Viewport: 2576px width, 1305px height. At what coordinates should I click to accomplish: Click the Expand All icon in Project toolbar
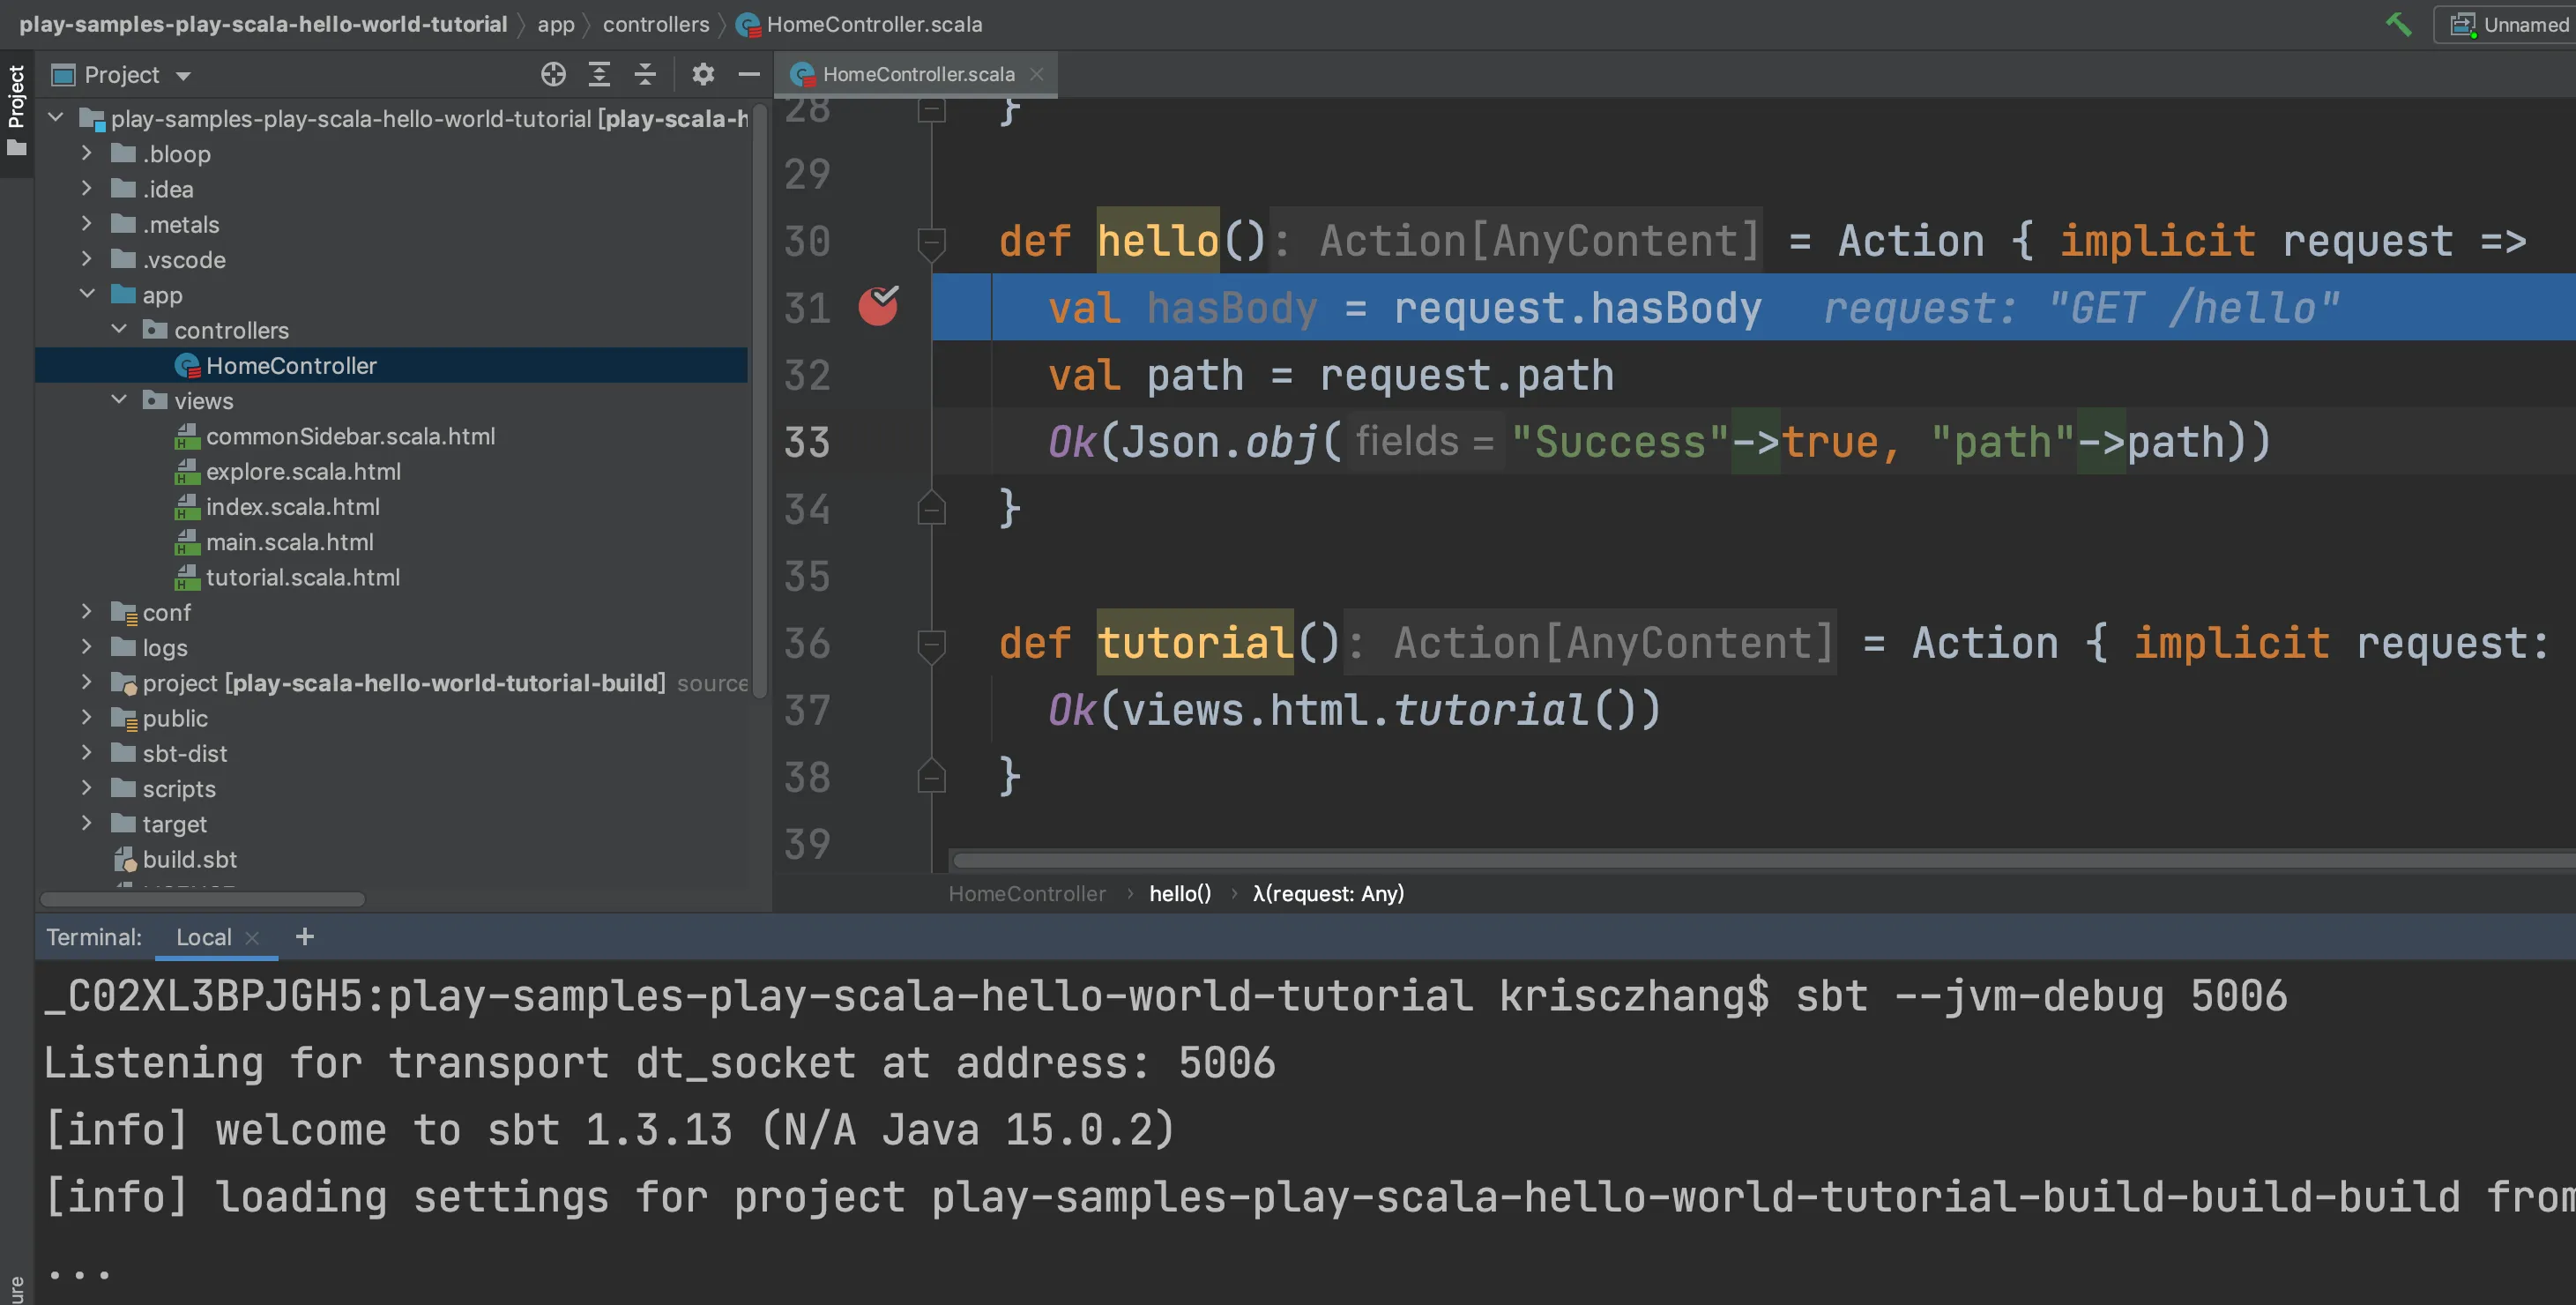pyautogui.click(x=599, y=74)
